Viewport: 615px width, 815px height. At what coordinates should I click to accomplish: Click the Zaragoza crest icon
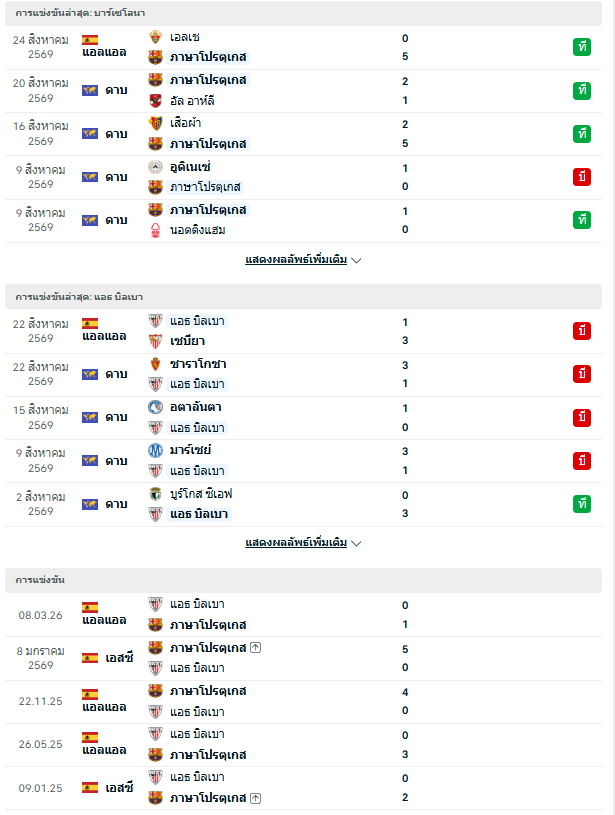[155, 364]
